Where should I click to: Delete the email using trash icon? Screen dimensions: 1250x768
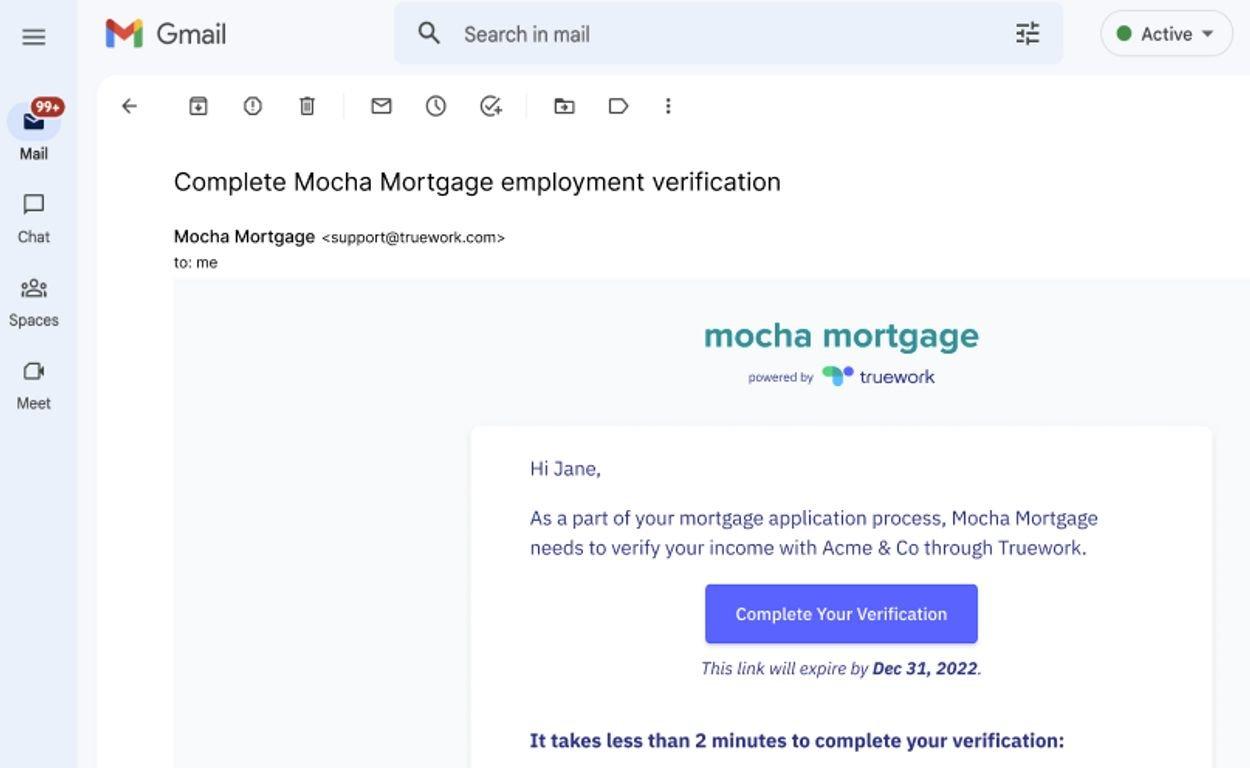pyautogui.click(x=307, y=106)
